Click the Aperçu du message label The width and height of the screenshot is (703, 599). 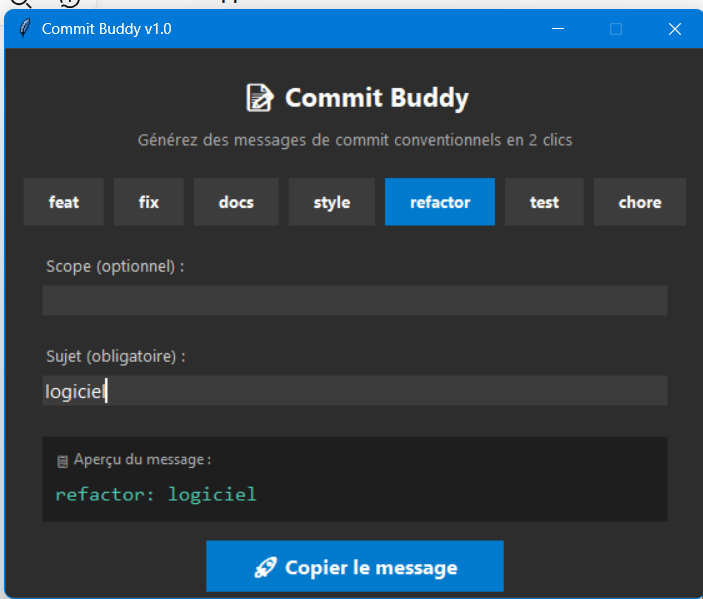[x=142, y=460]
